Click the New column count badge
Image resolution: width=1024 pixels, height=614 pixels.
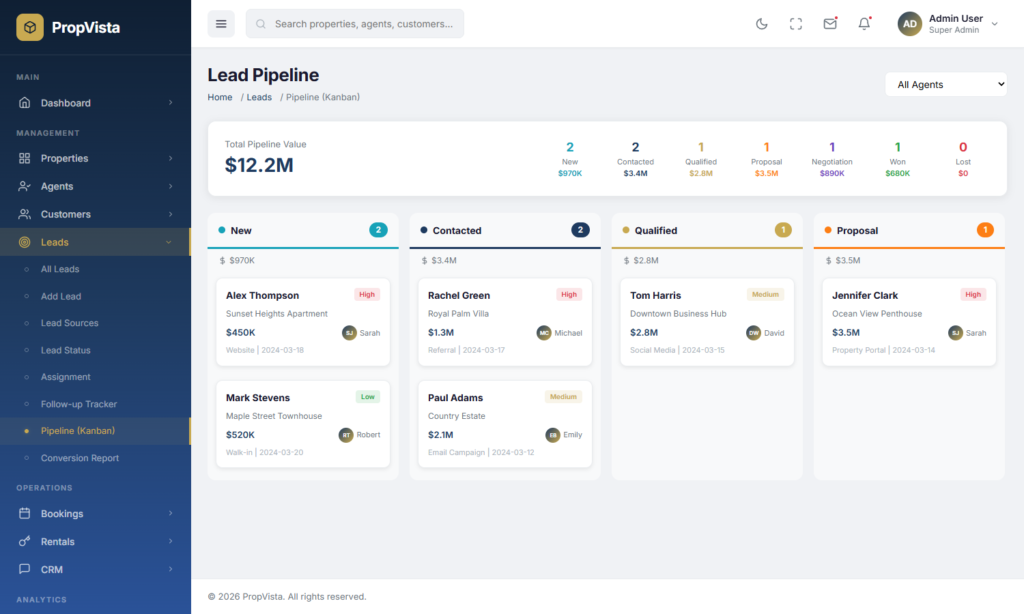(378, 230)
